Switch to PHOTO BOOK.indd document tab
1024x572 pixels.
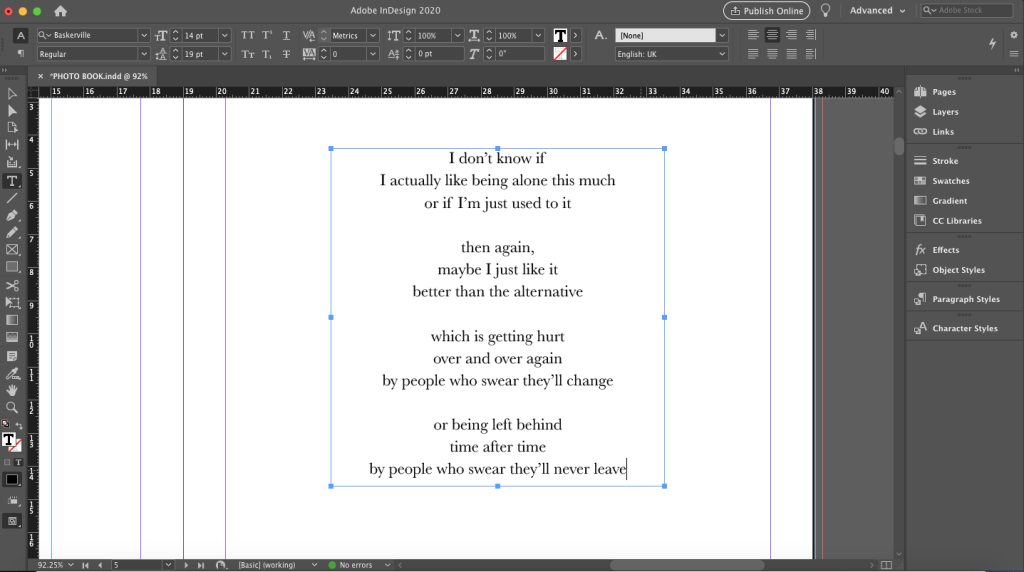92,75
